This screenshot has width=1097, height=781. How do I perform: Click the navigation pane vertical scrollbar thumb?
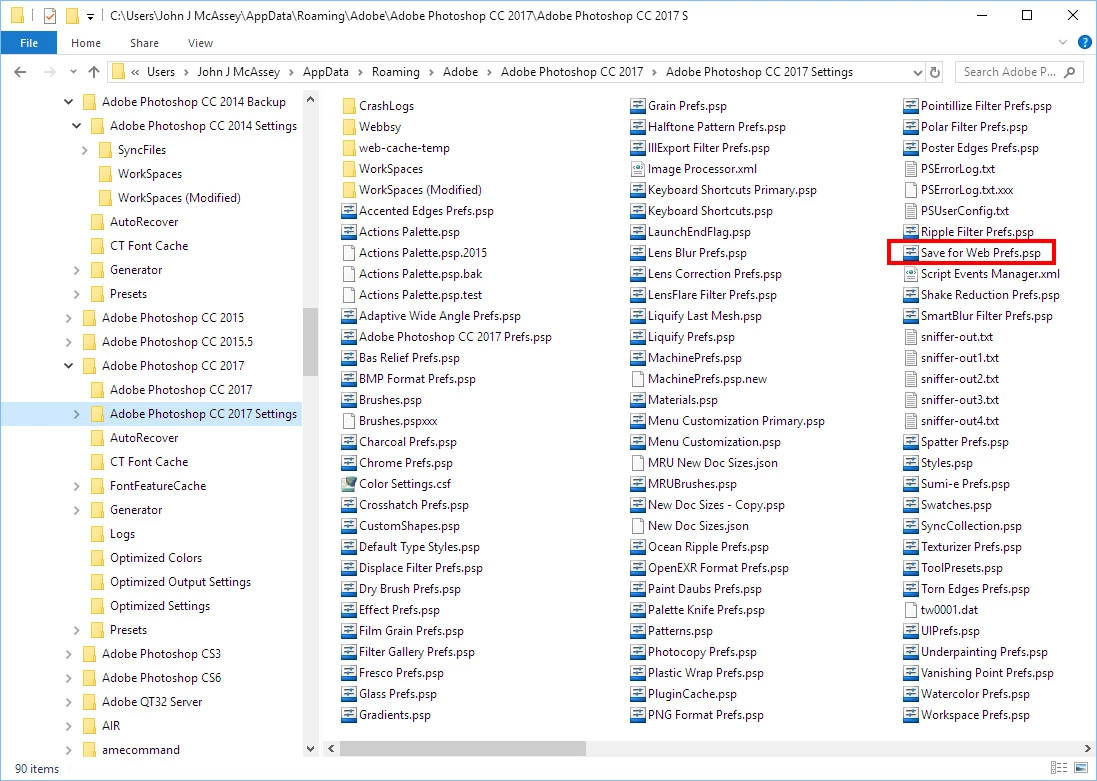(311, 342)
